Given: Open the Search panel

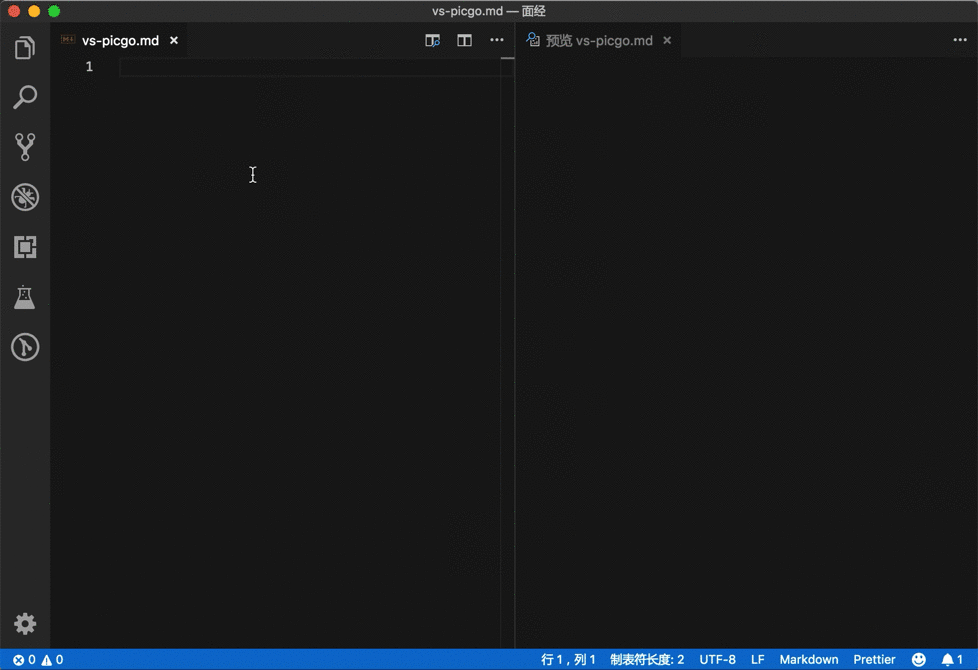Looking at the screenshot, I should [x=25, y=97].
